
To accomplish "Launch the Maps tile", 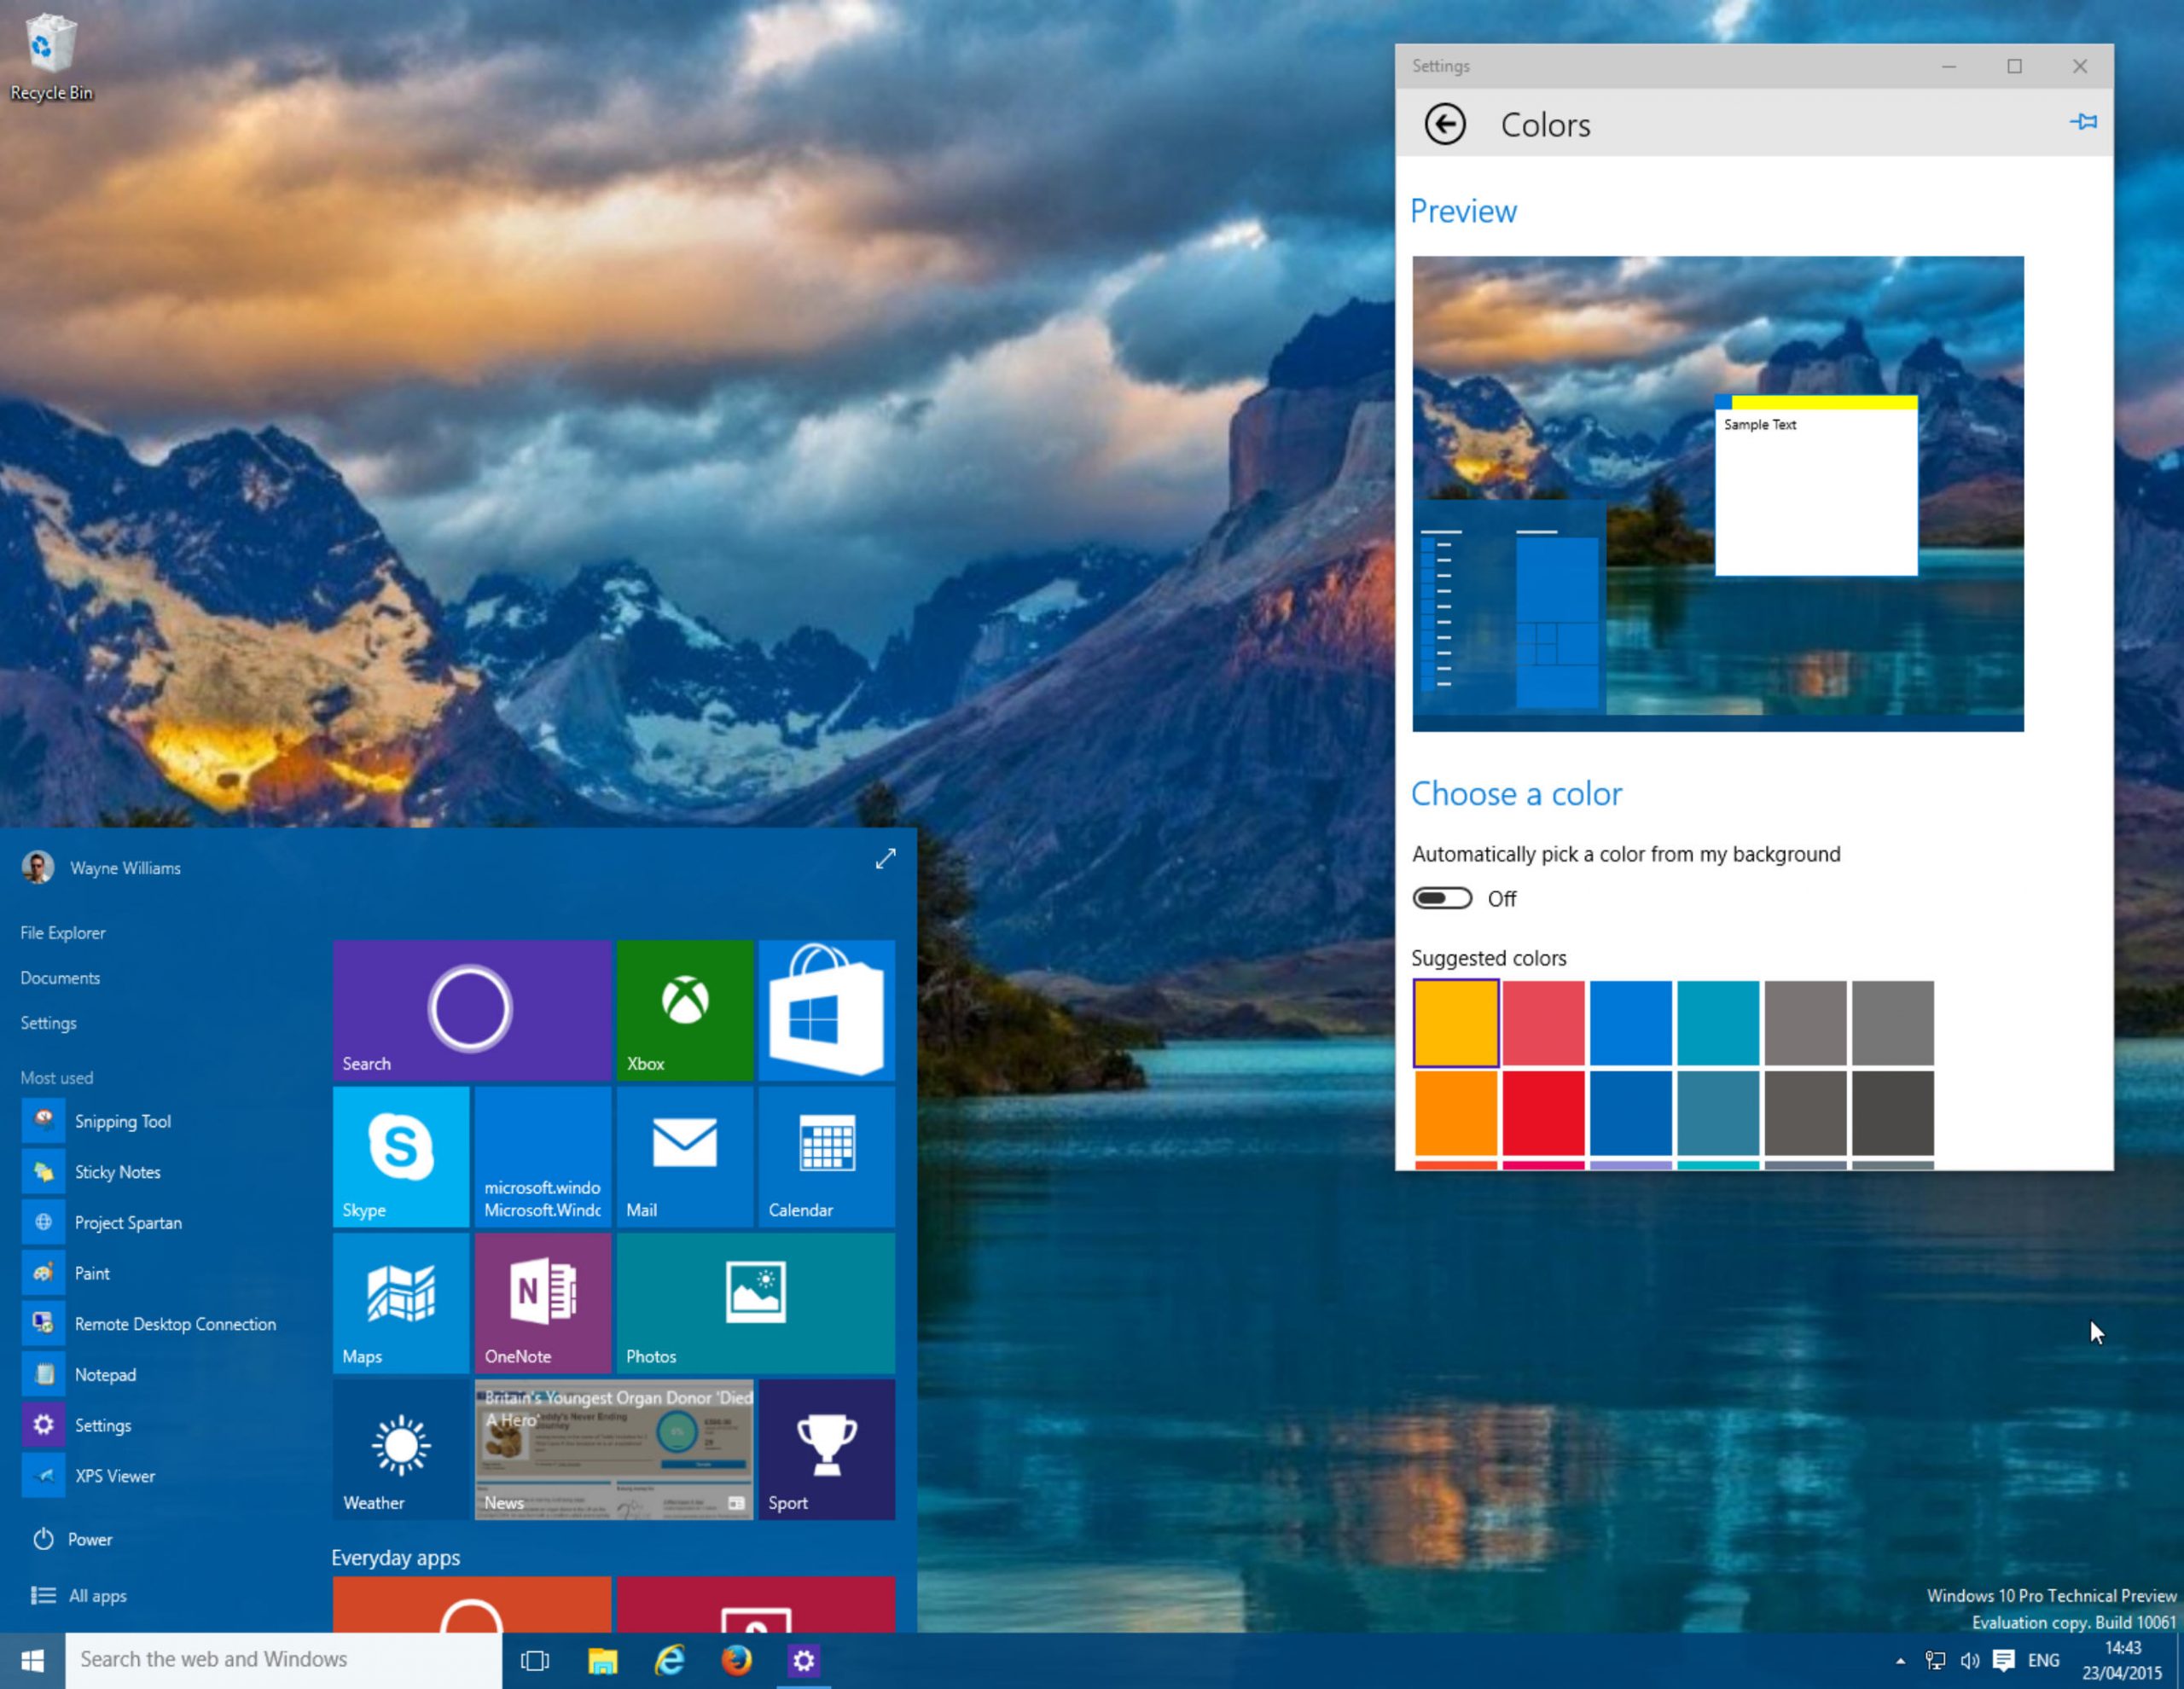I will 399,1300.
